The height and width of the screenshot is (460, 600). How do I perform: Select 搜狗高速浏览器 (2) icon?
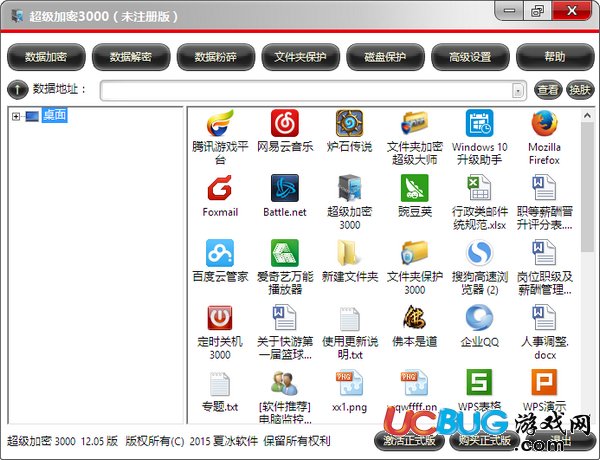(479, 253)
